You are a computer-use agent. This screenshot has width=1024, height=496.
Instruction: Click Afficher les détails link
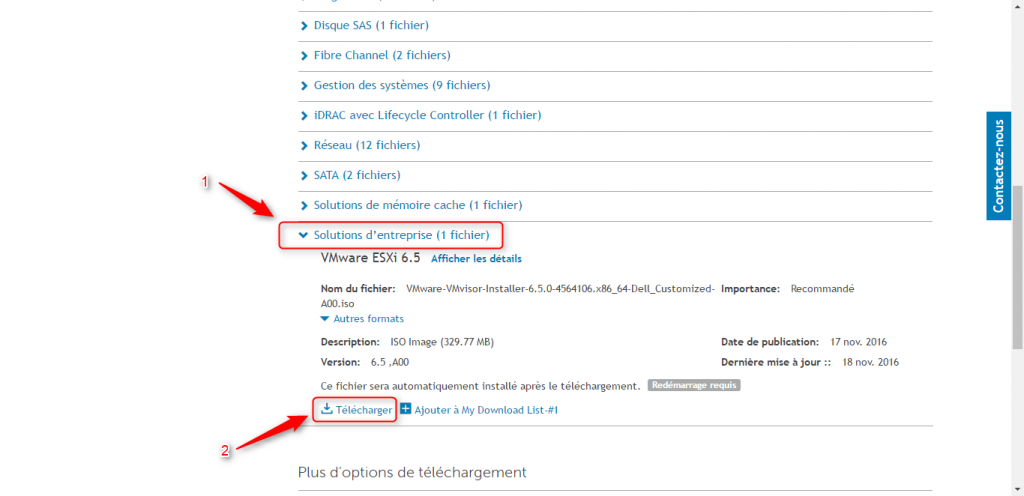[x=476, y=259]
